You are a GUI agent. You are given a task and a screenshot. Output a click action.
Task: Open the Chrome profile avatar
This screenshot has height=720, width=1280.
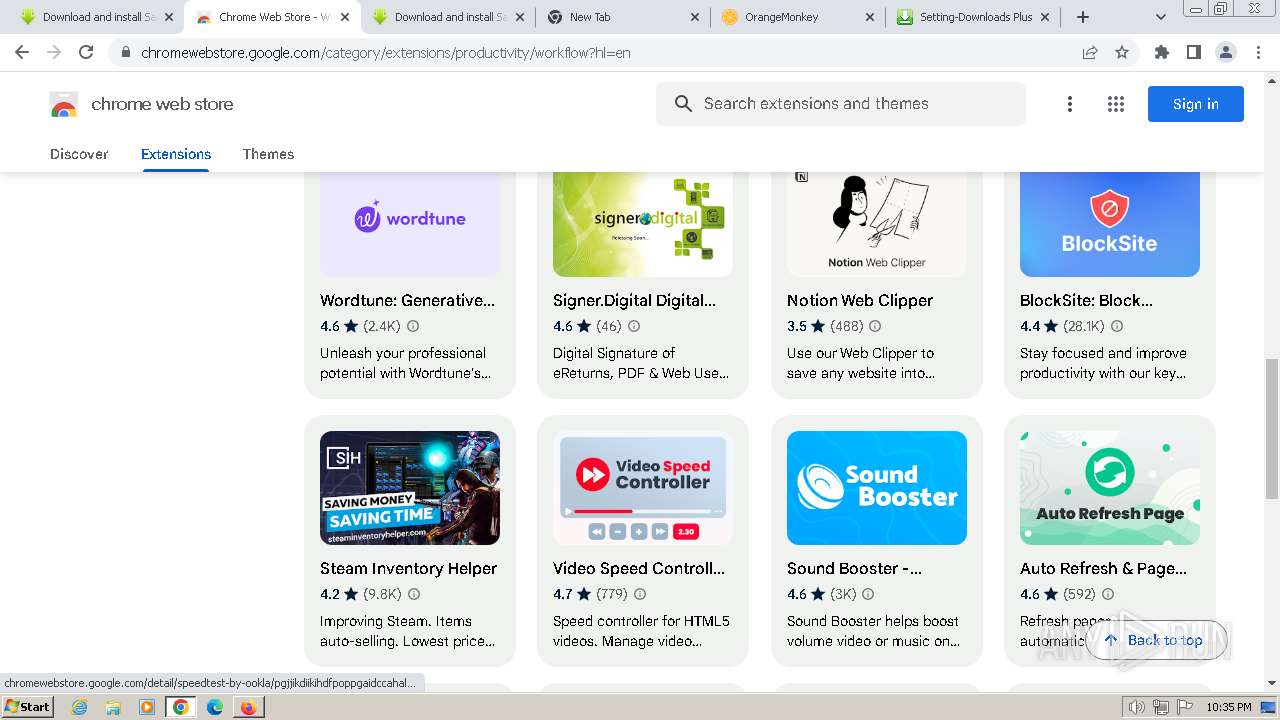pyautogui.click(x=1225, y=52)
